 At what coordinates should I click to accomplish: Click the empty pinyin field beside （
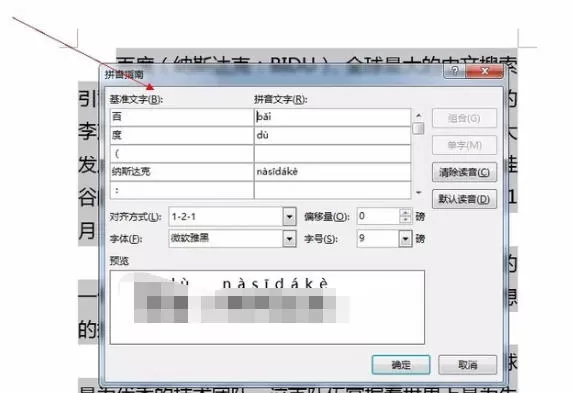click(x=332, y=154)
